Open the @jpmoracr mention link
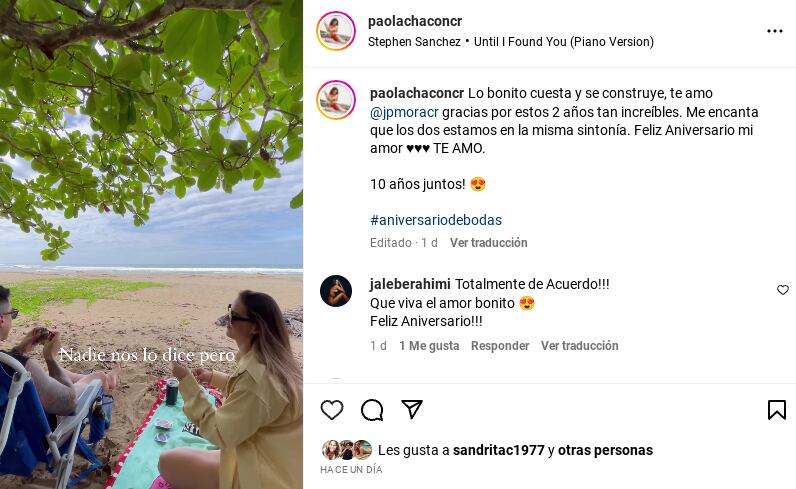Viewport: 796px width, 489px height. coord(404,112)
